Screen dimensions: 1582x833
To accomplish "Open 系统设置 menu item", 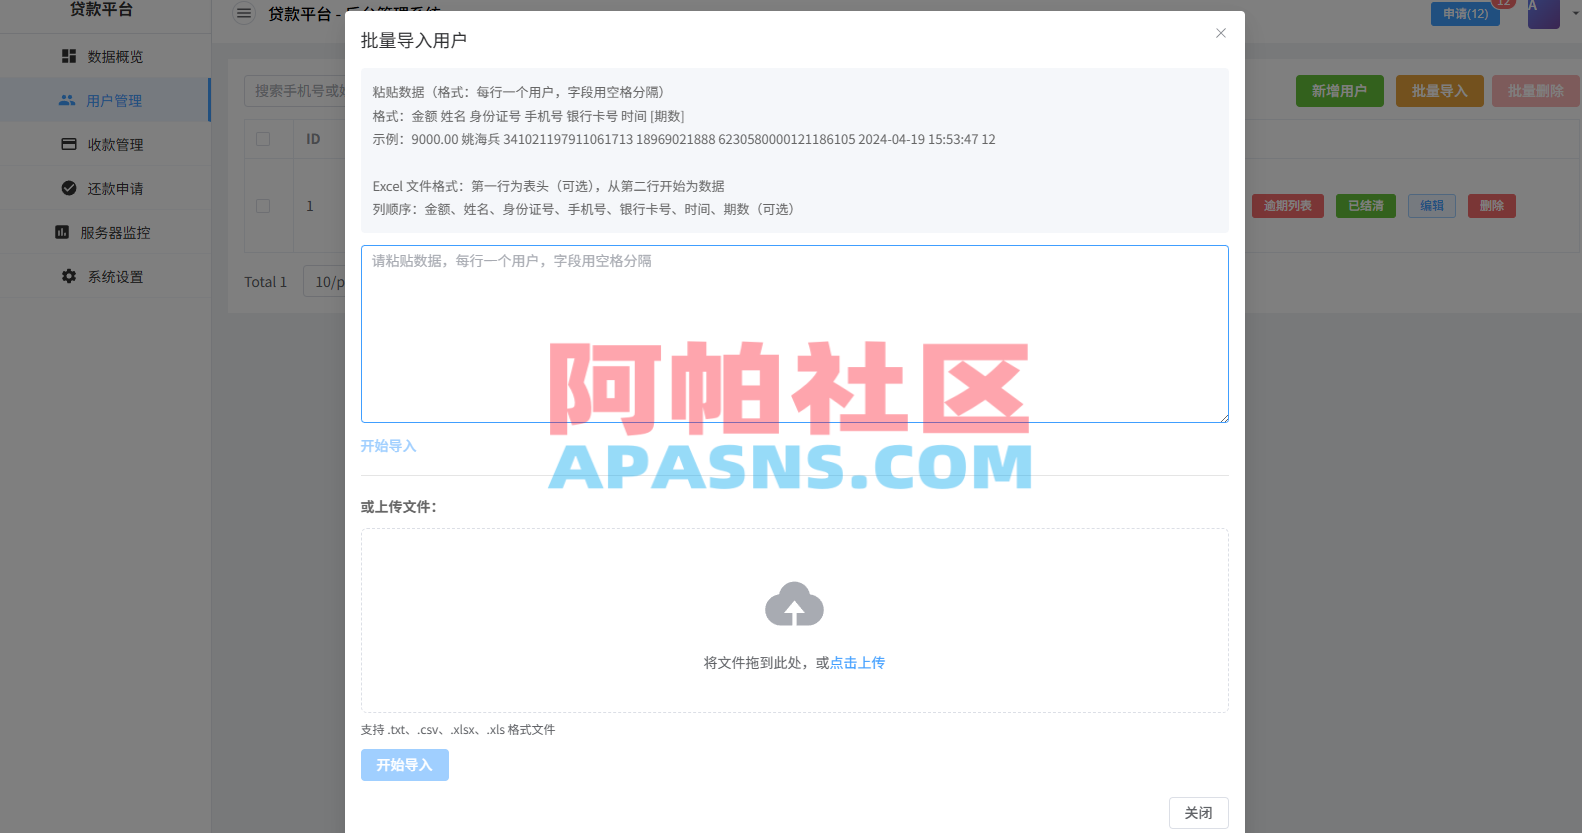I will (105, 276).
